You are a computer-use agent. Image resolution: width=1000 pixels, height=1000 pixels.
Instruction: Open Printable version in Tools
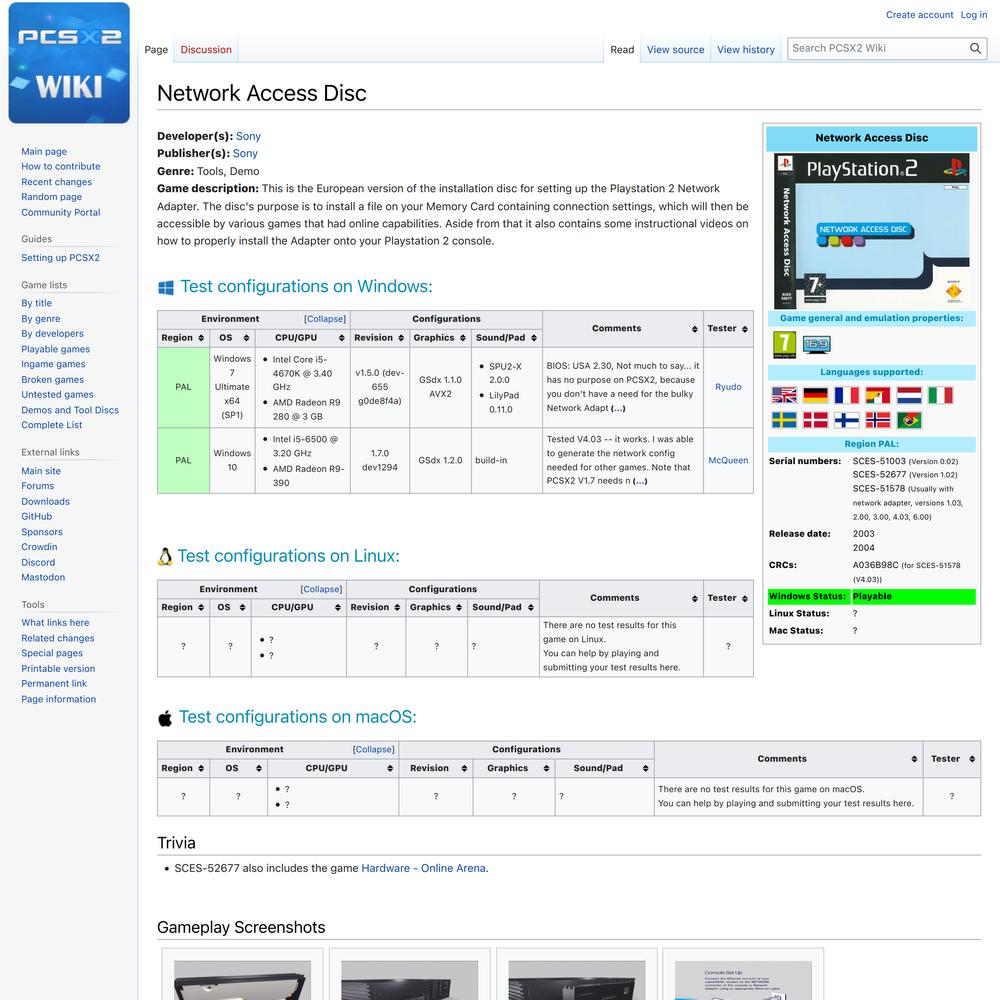point(58,669)
